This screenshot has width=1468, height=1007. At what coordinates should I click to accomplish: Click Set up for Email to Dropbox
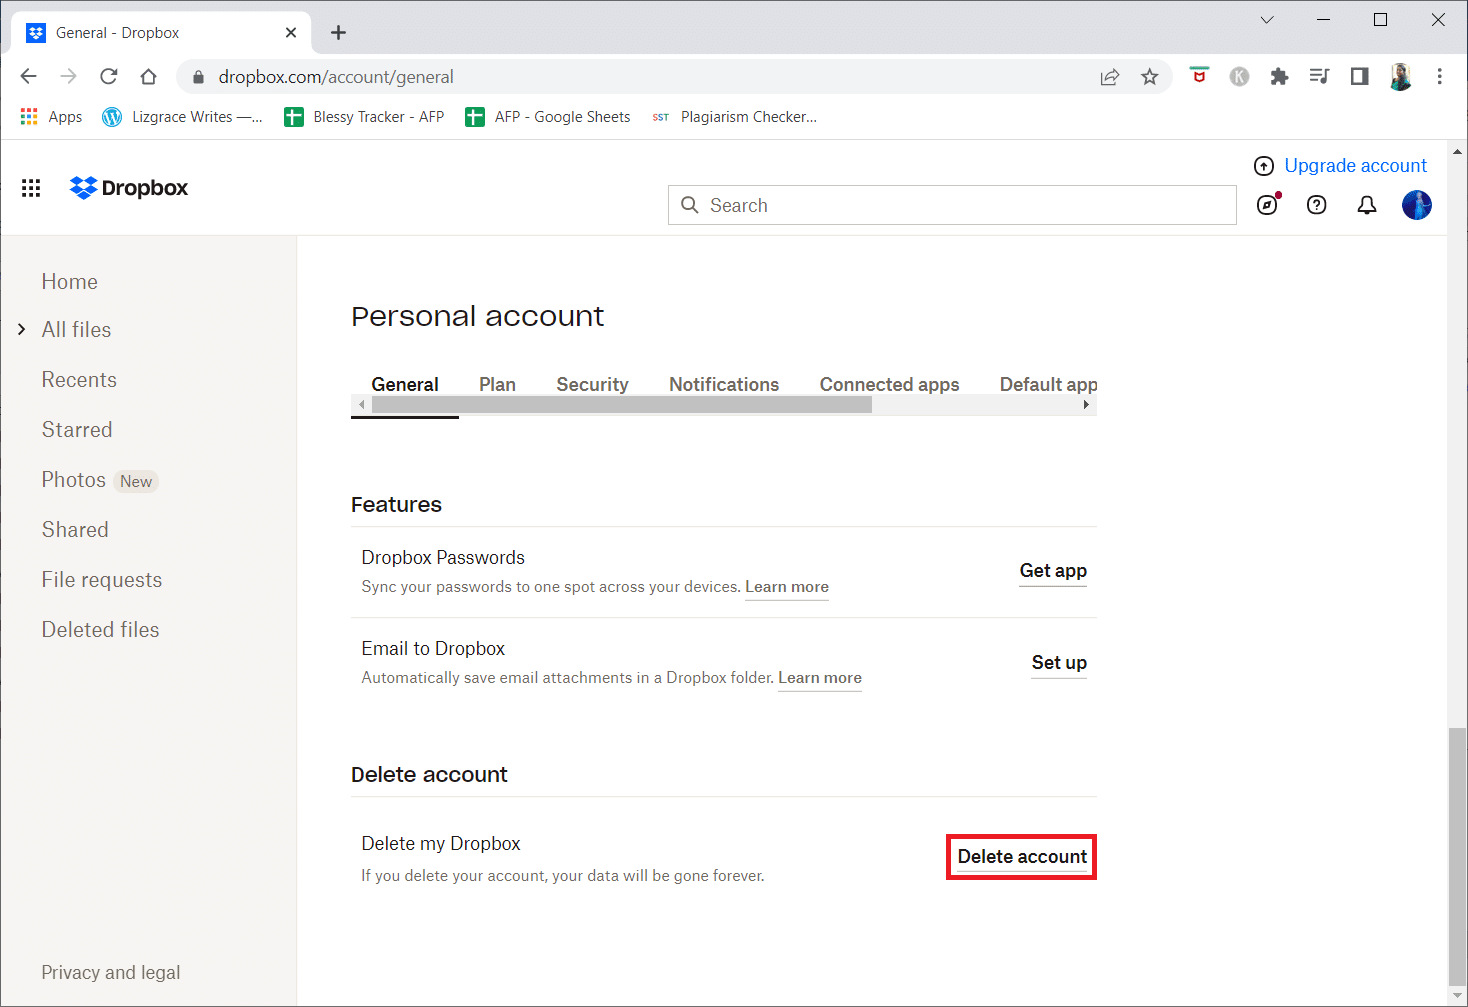[x=1059, y=663]
